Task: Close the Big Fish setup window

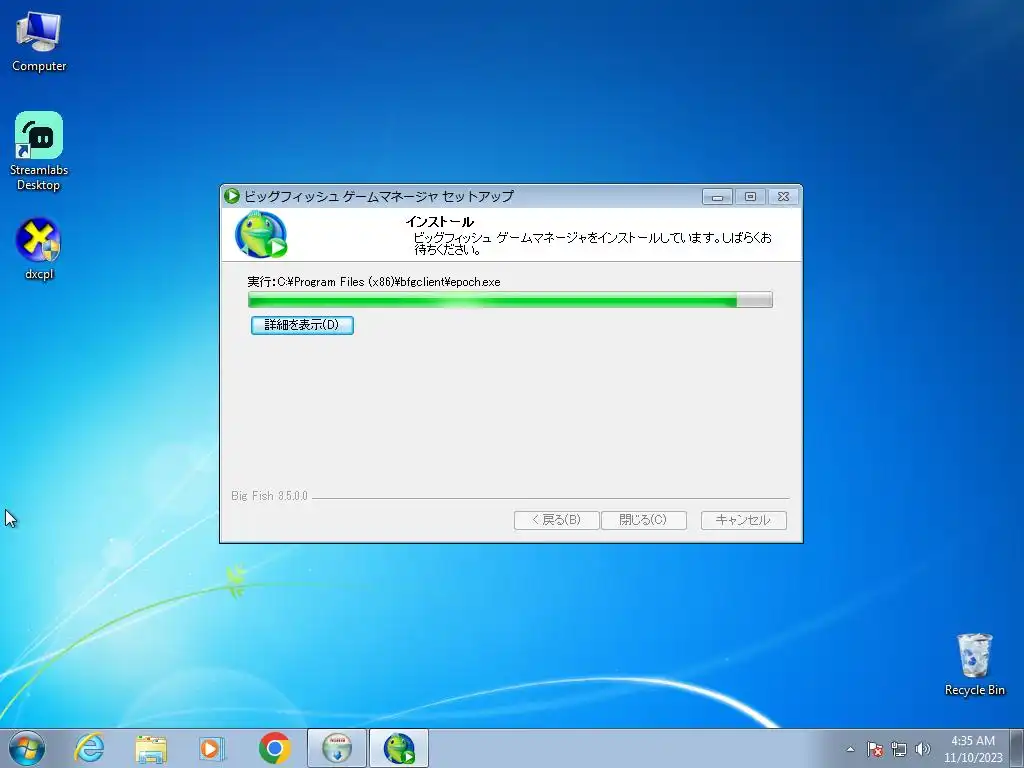Action: tap(783, 196)
